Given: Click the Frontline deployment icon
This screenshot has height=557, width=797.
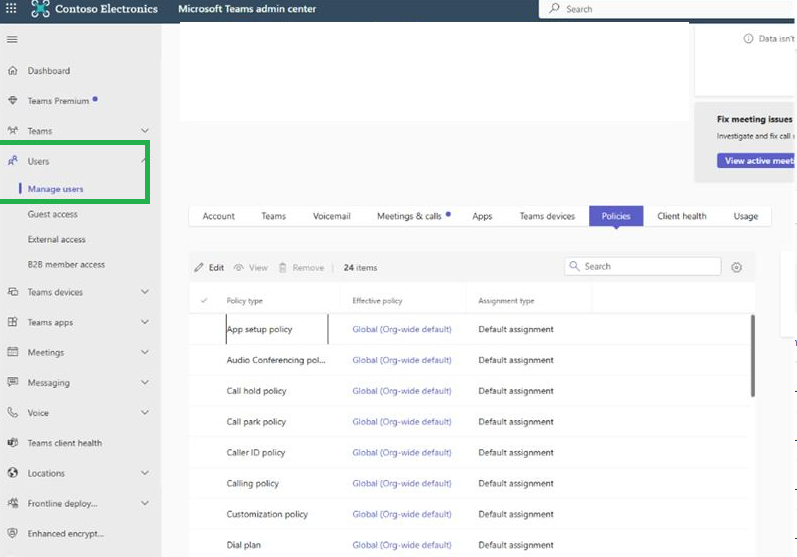Looking at the screenshot, I should (x=13, y=503).
